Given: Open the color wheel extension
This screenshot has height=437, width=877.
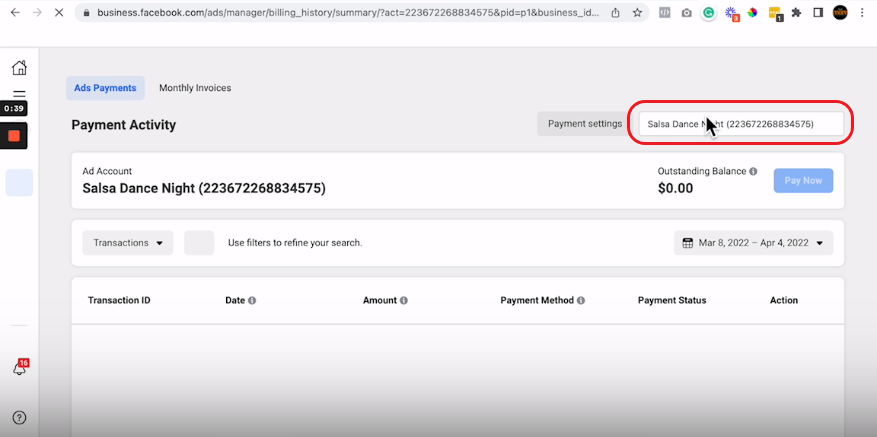Looking at the screenshot, I should tap(752, 13).
